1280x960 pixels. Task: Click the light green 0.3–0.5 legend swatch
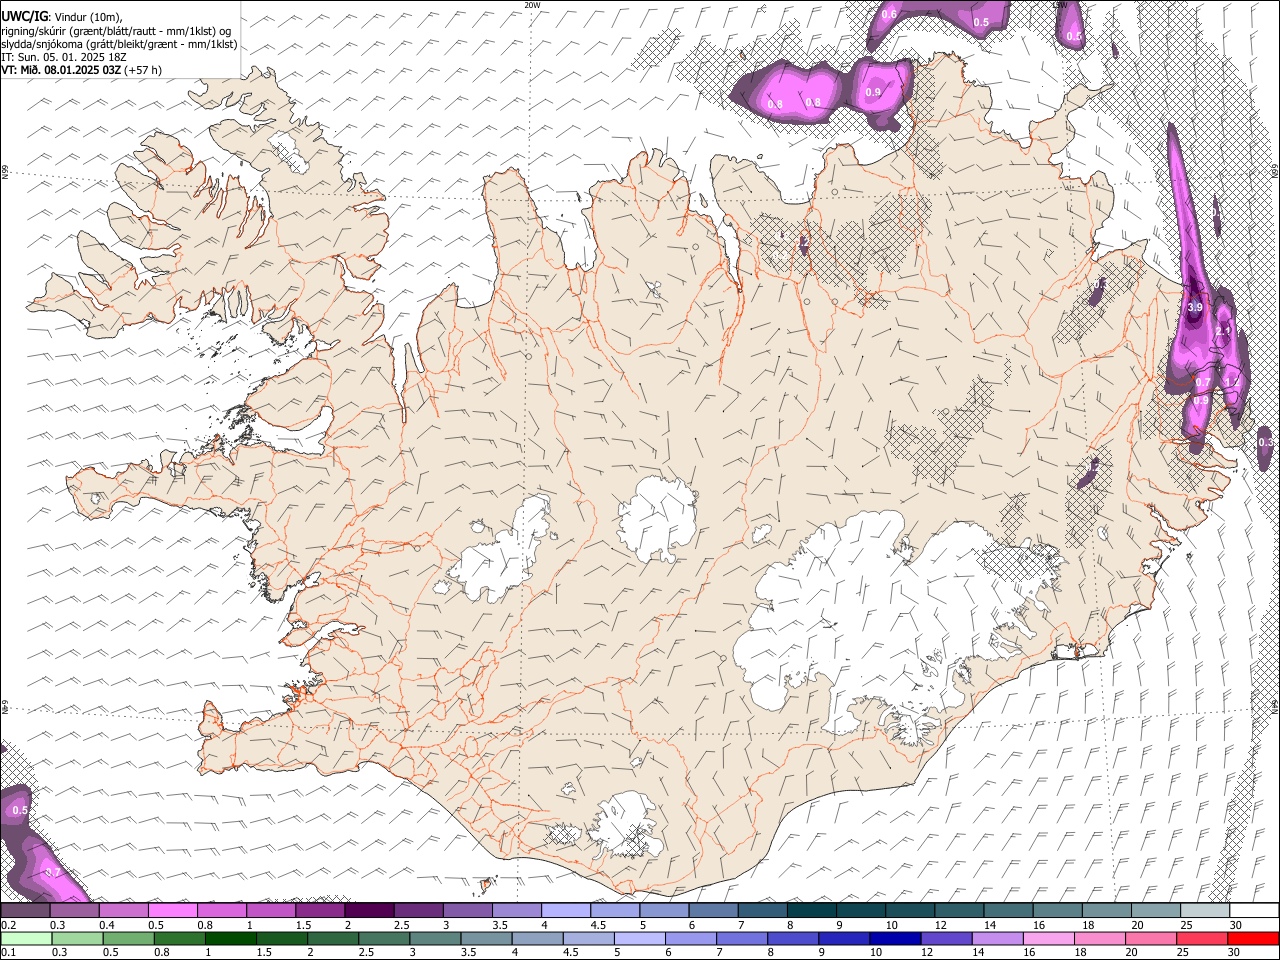[x=77, y=938]
